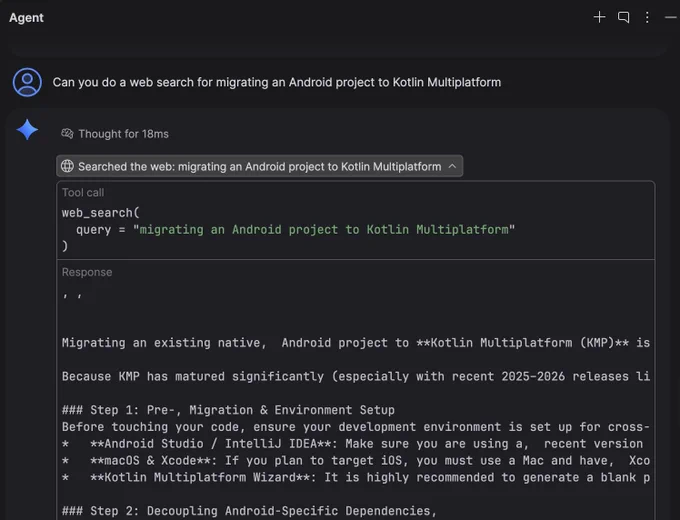Start a new chat with plus icon
The height and width of the screenshot is (520, 680).
[599, 17]
